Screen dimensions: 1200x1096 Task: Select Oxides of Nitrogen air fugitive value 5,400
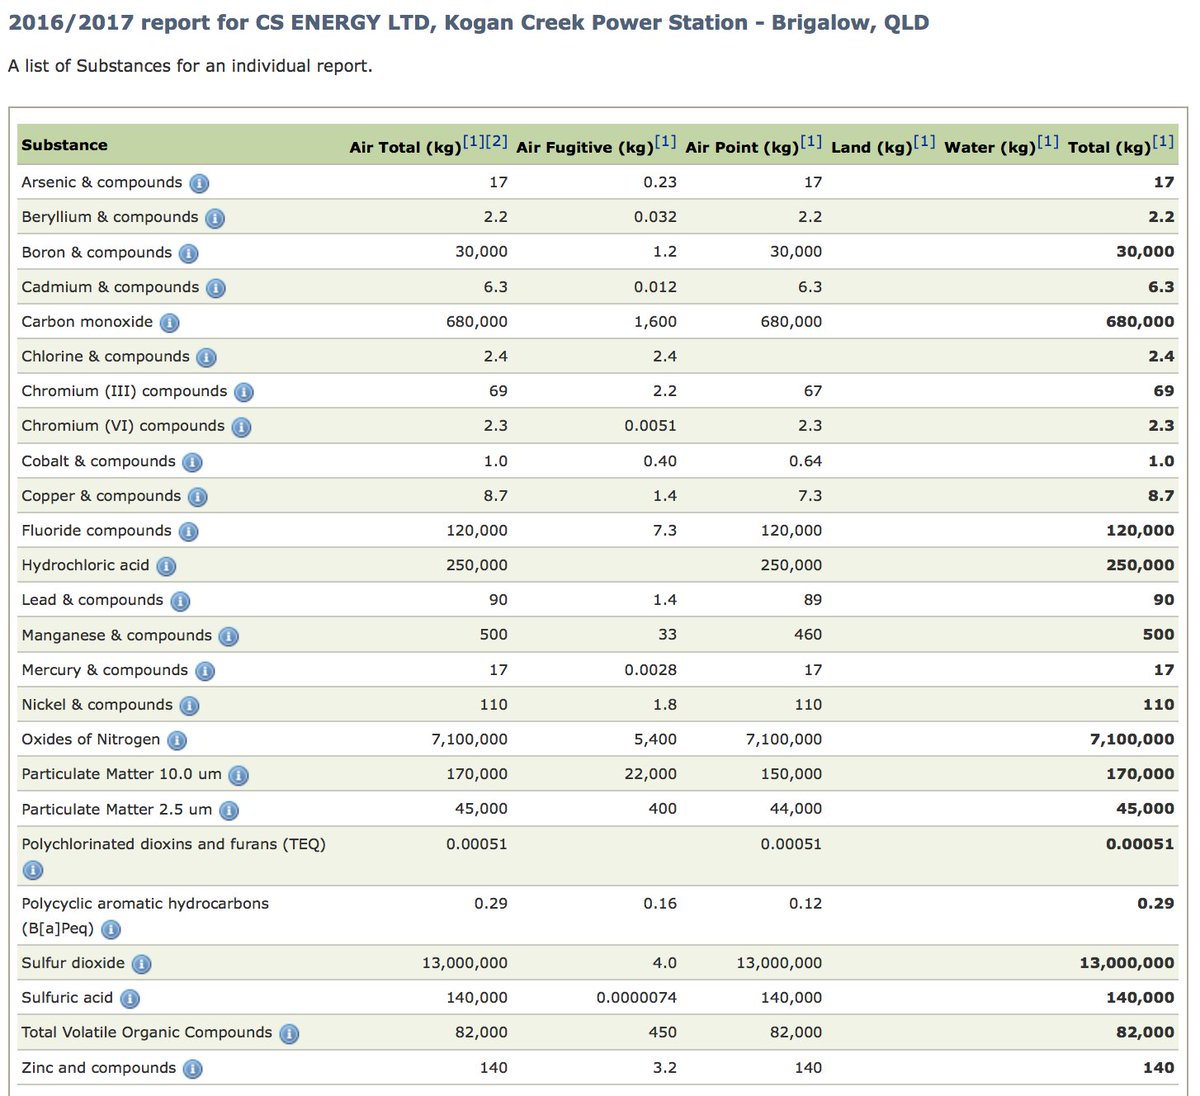[655, 739]
